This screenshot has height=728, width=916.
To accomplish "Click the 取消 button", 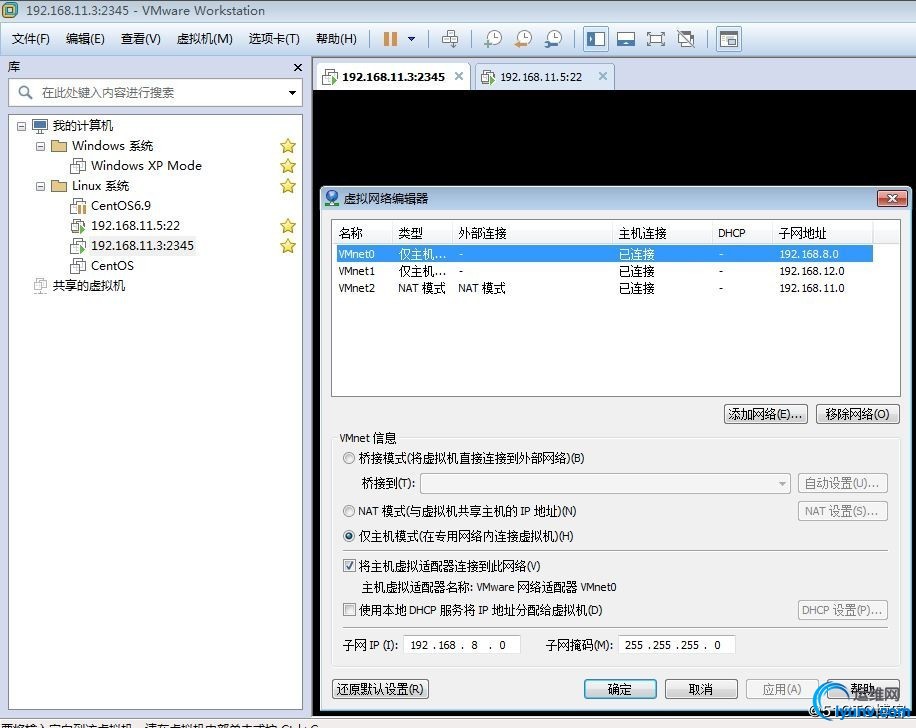I will (701, 689).
